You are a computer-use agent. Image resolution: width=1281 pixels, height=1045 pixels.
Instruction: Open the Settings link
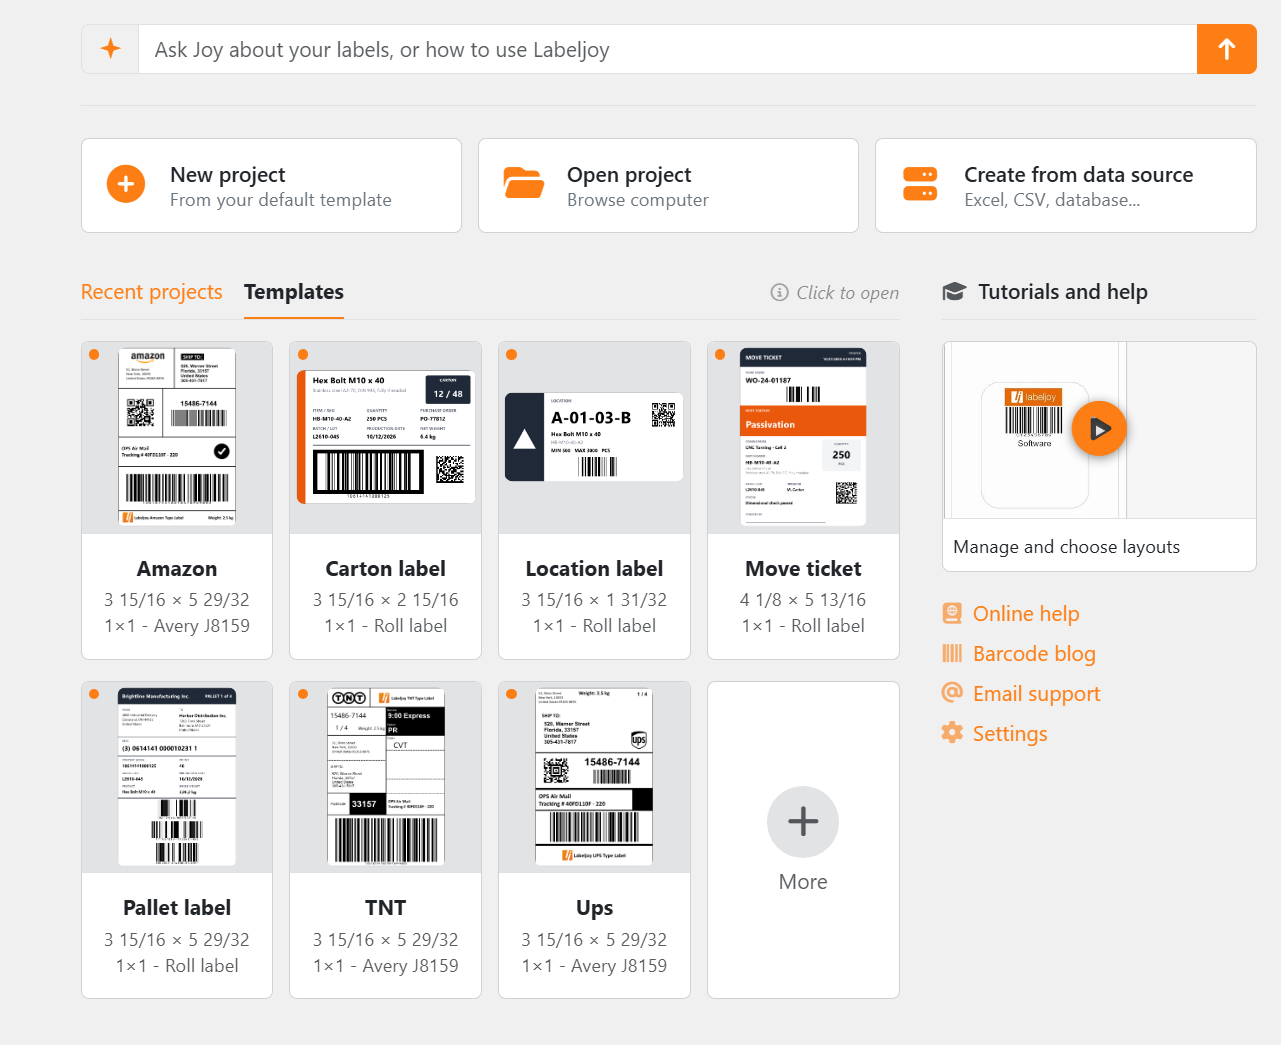point(1010,734)
